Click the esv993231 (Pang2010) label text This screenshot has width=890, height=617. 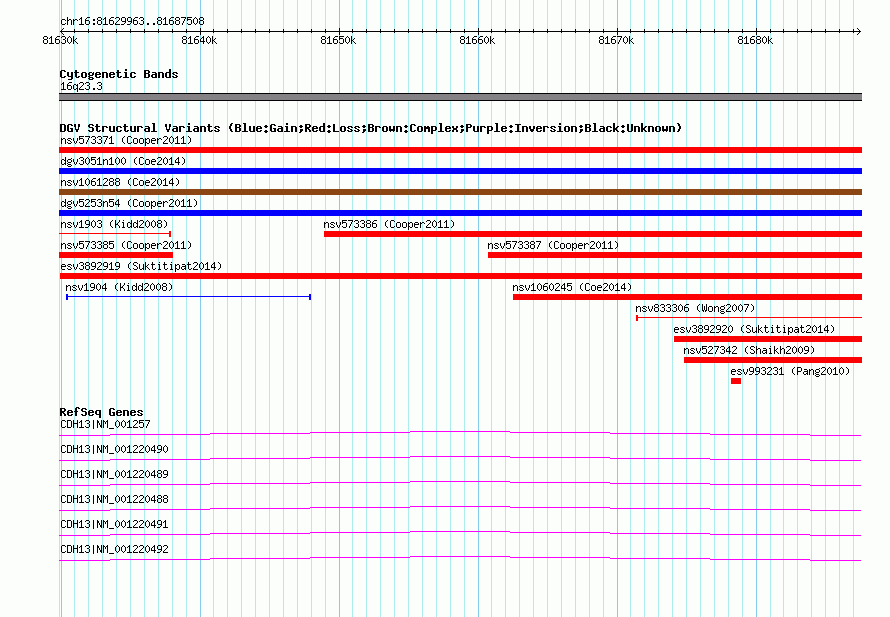790,371
